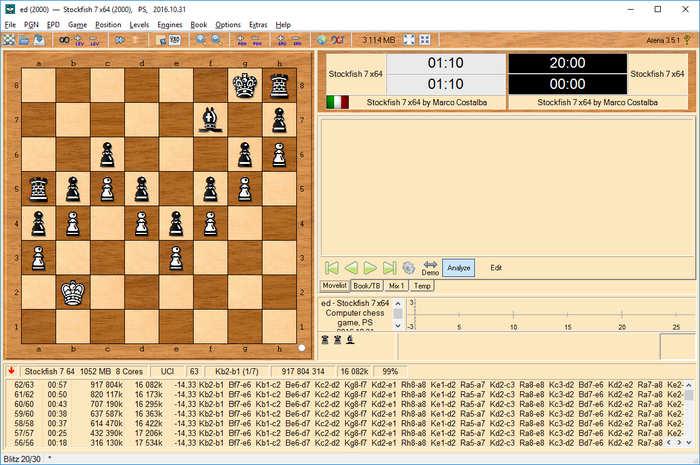Click the globe icon in toolbar
700x465 pixels.
coord(322,39)
